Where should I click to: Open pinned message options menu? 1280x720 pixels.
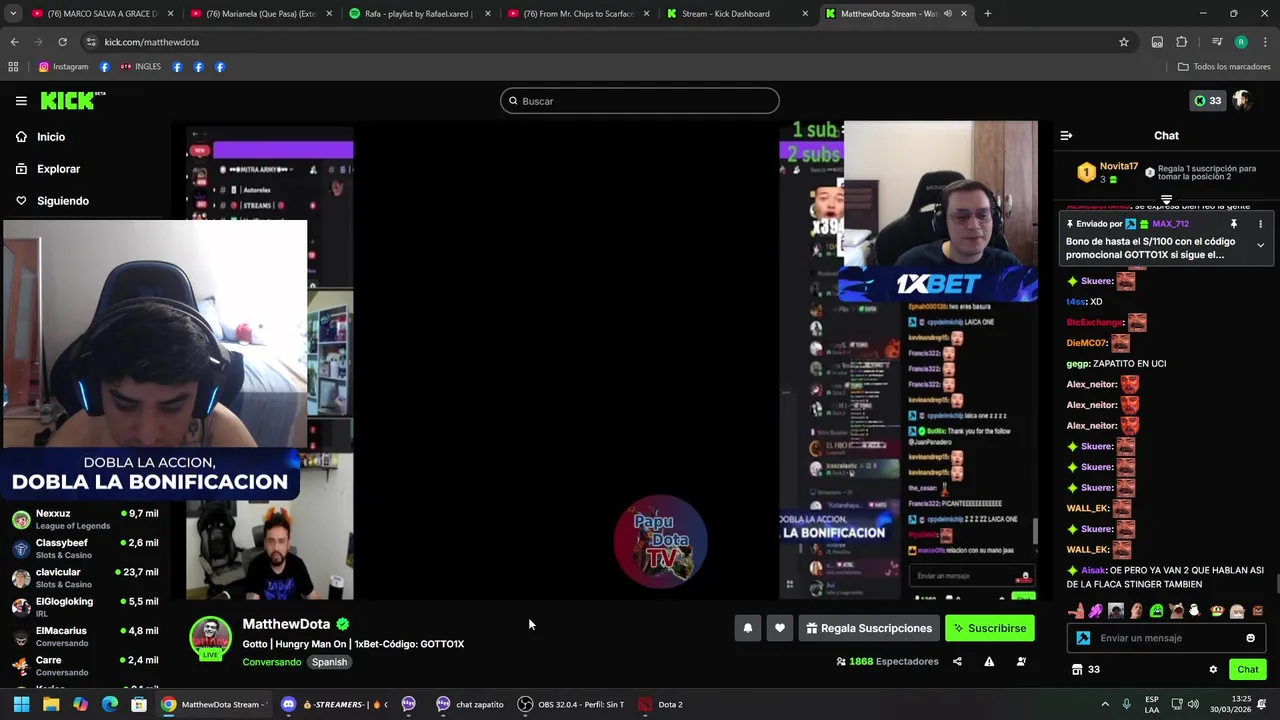click(1260, 224)
